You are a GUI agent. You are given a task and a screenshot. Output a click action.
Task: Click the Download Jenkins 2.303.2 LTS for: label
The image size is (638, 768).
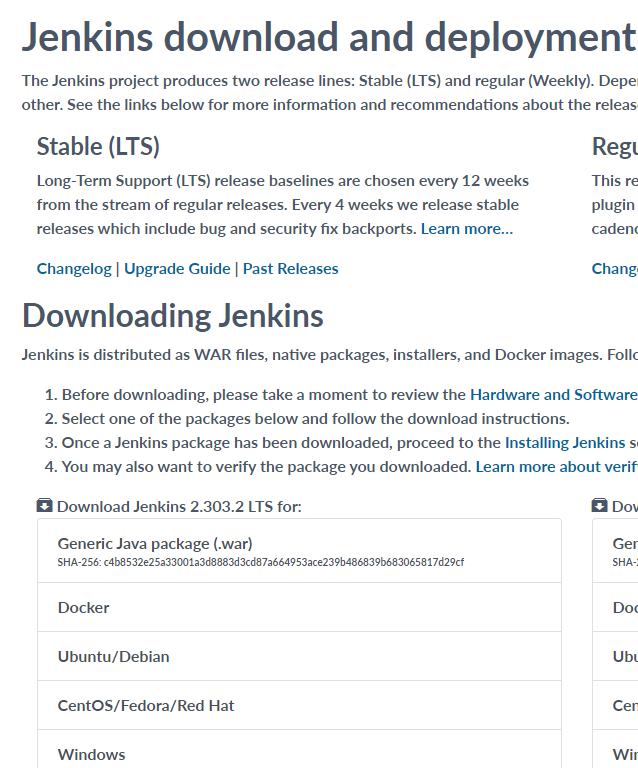(x=179, y=506)
